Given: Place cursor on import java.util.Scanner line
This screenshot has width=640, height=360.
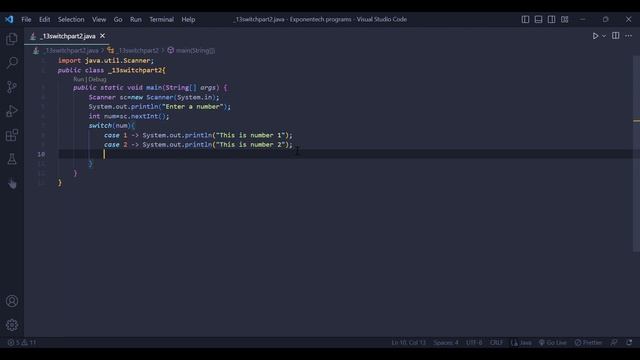Looking at the screenshot, I should click(x=106, y=60).
